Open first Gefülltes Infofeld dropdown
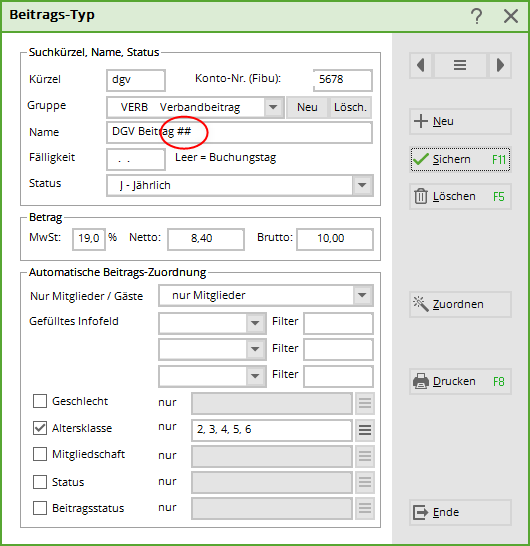The width and height of the screenshot is (530, 546). (255, 323)
